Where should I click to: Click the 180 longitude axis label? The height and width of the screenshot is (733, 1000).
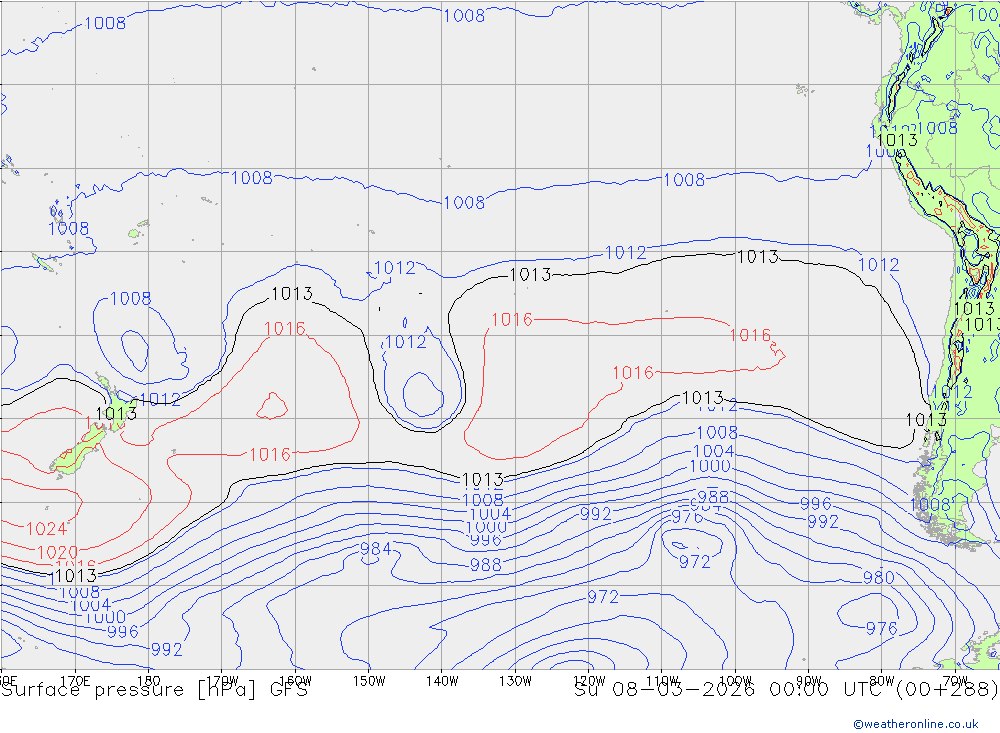pos(149,681)
